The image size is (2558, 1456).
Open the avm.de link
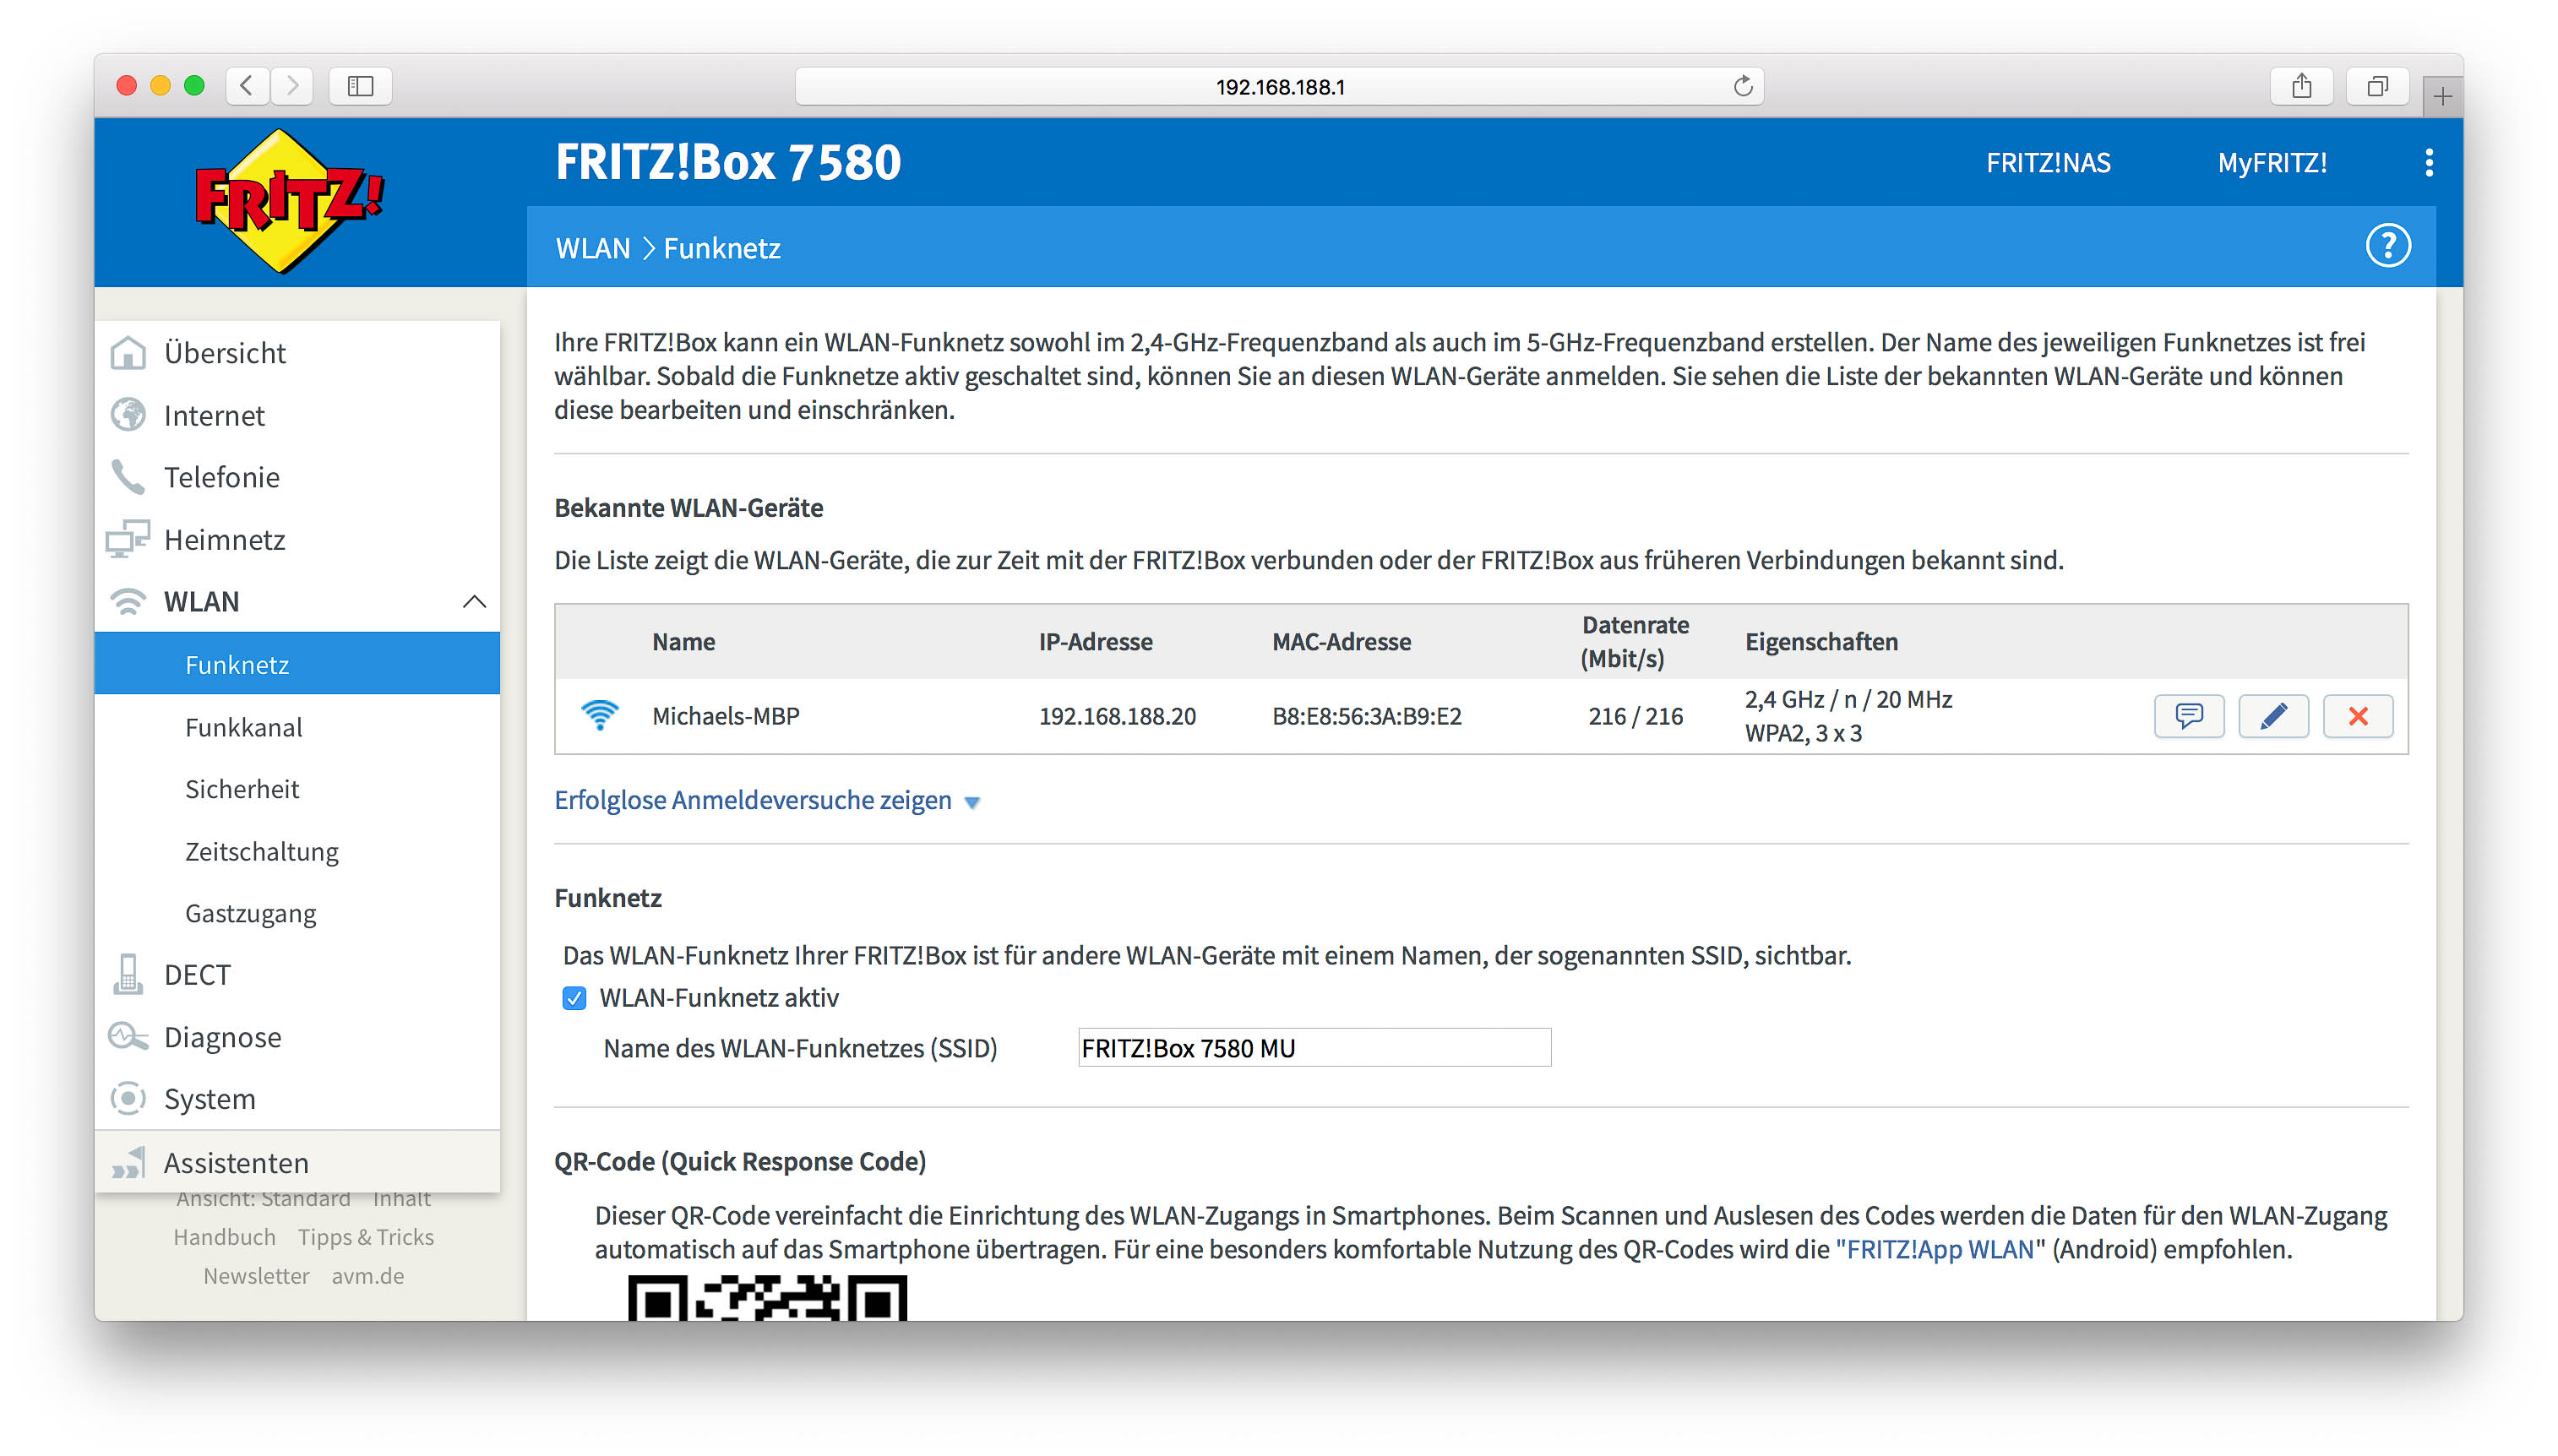(367, 1277)
